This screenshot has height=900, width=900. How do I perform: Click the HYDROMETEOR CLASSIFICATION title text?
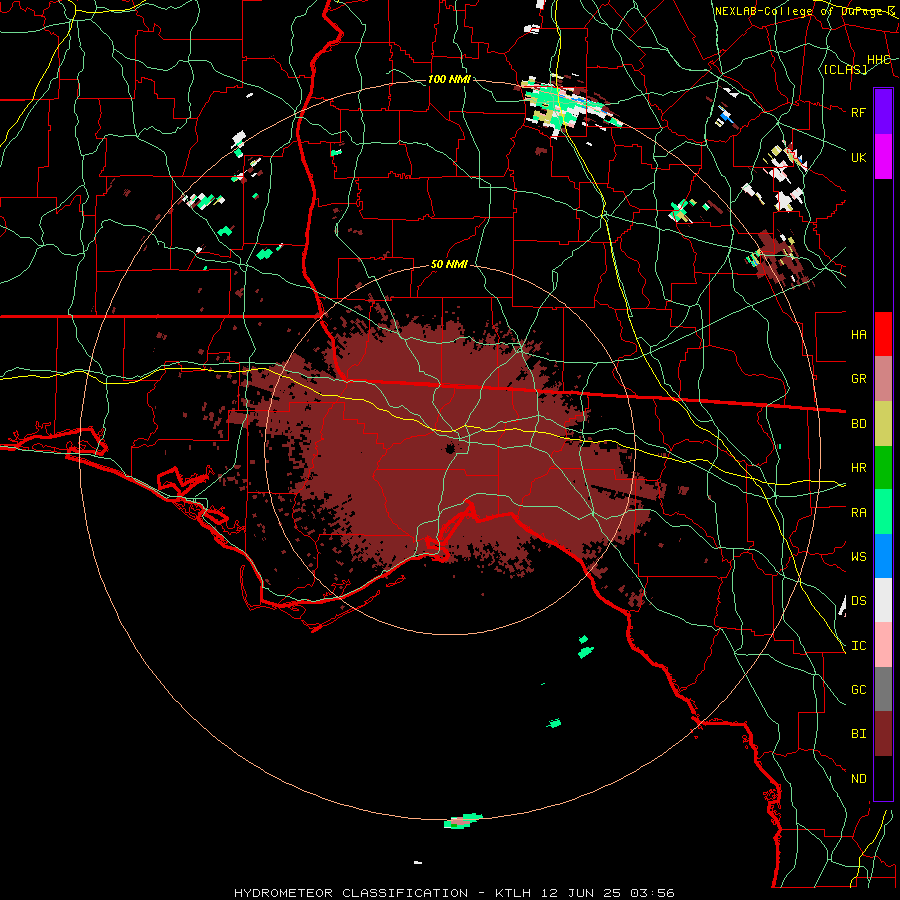[x=351, y=893]
